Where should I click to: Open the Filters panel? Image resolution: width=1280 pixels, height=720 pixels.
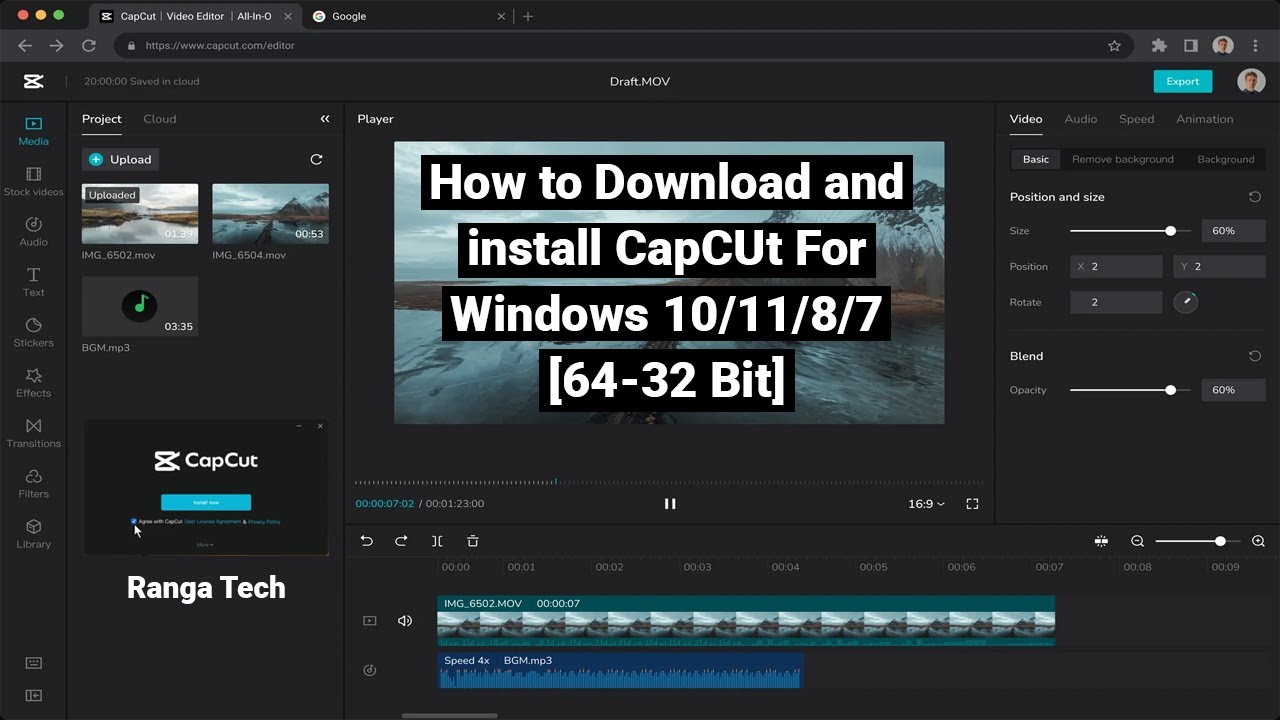33,484
